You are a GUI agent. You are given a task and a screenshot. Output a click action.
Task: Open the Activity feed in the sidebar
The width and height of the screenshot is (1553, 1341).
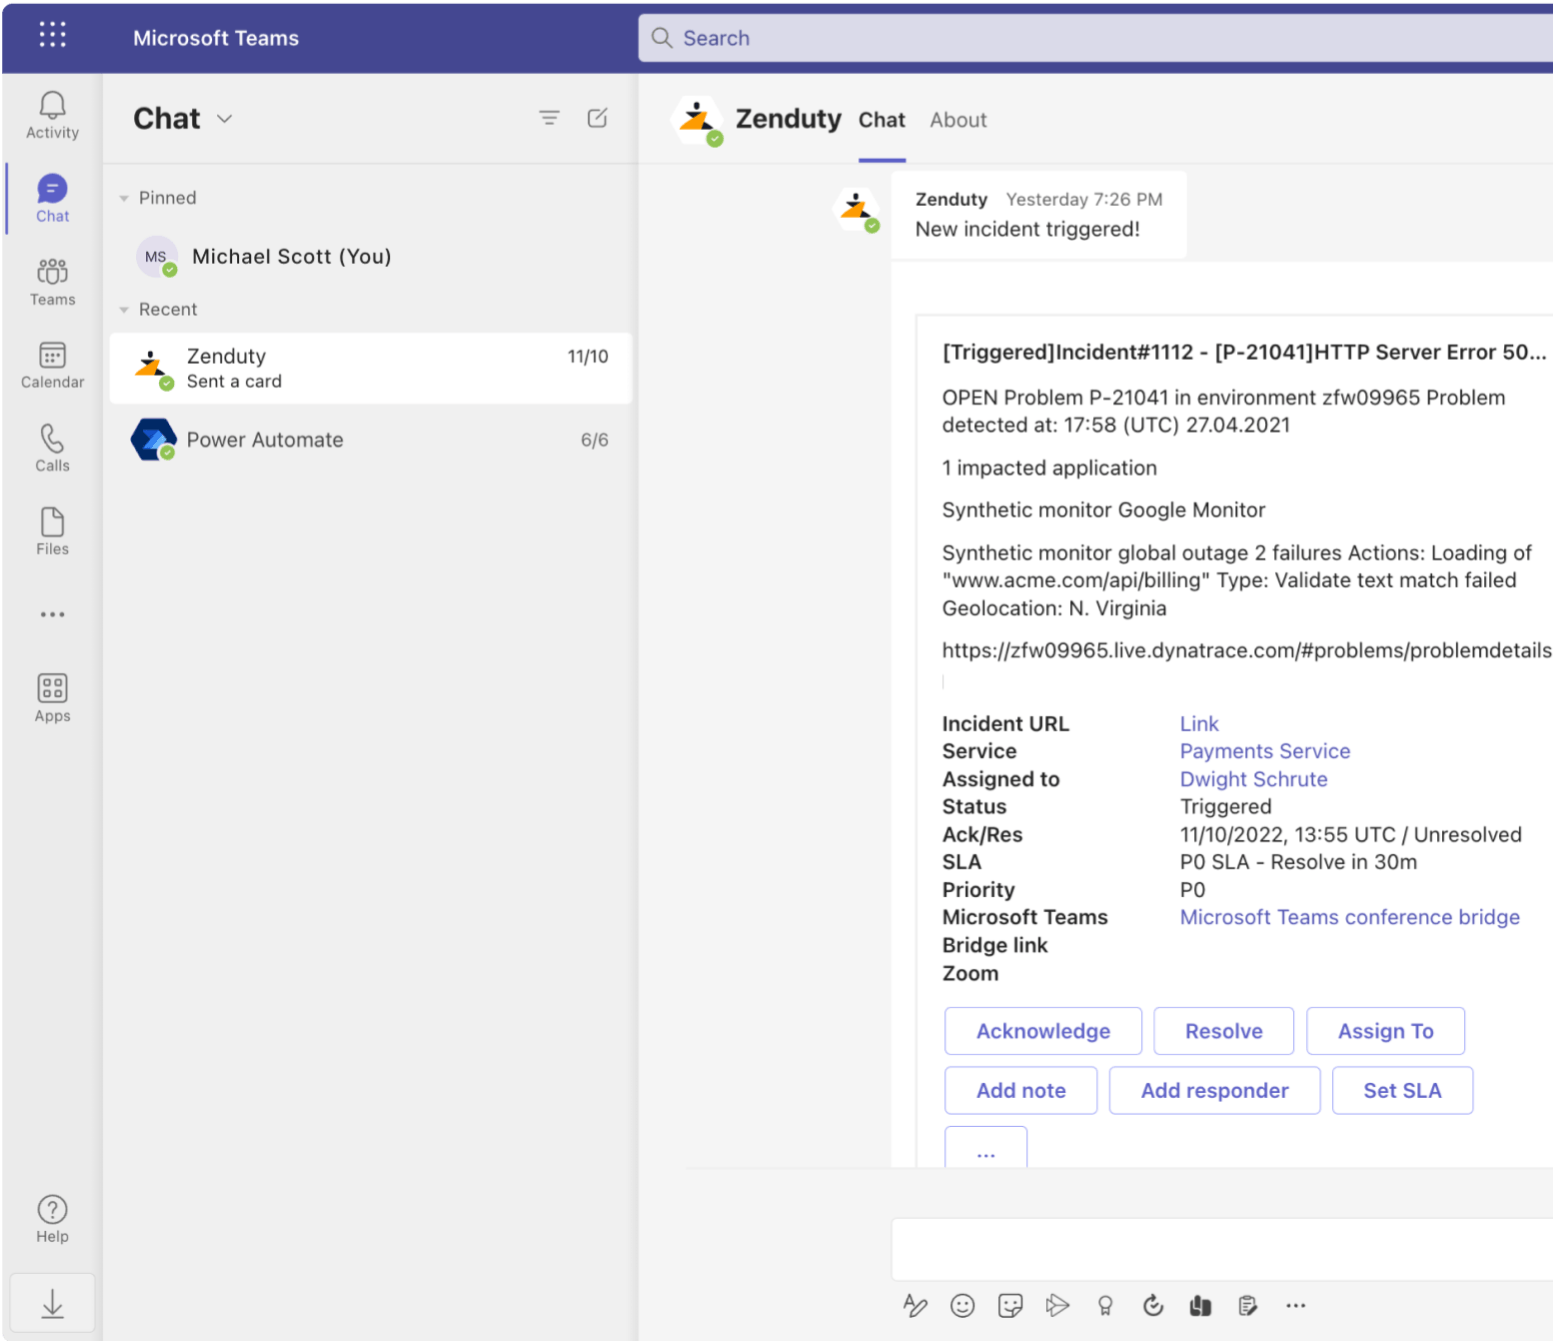tap(51, 113)
